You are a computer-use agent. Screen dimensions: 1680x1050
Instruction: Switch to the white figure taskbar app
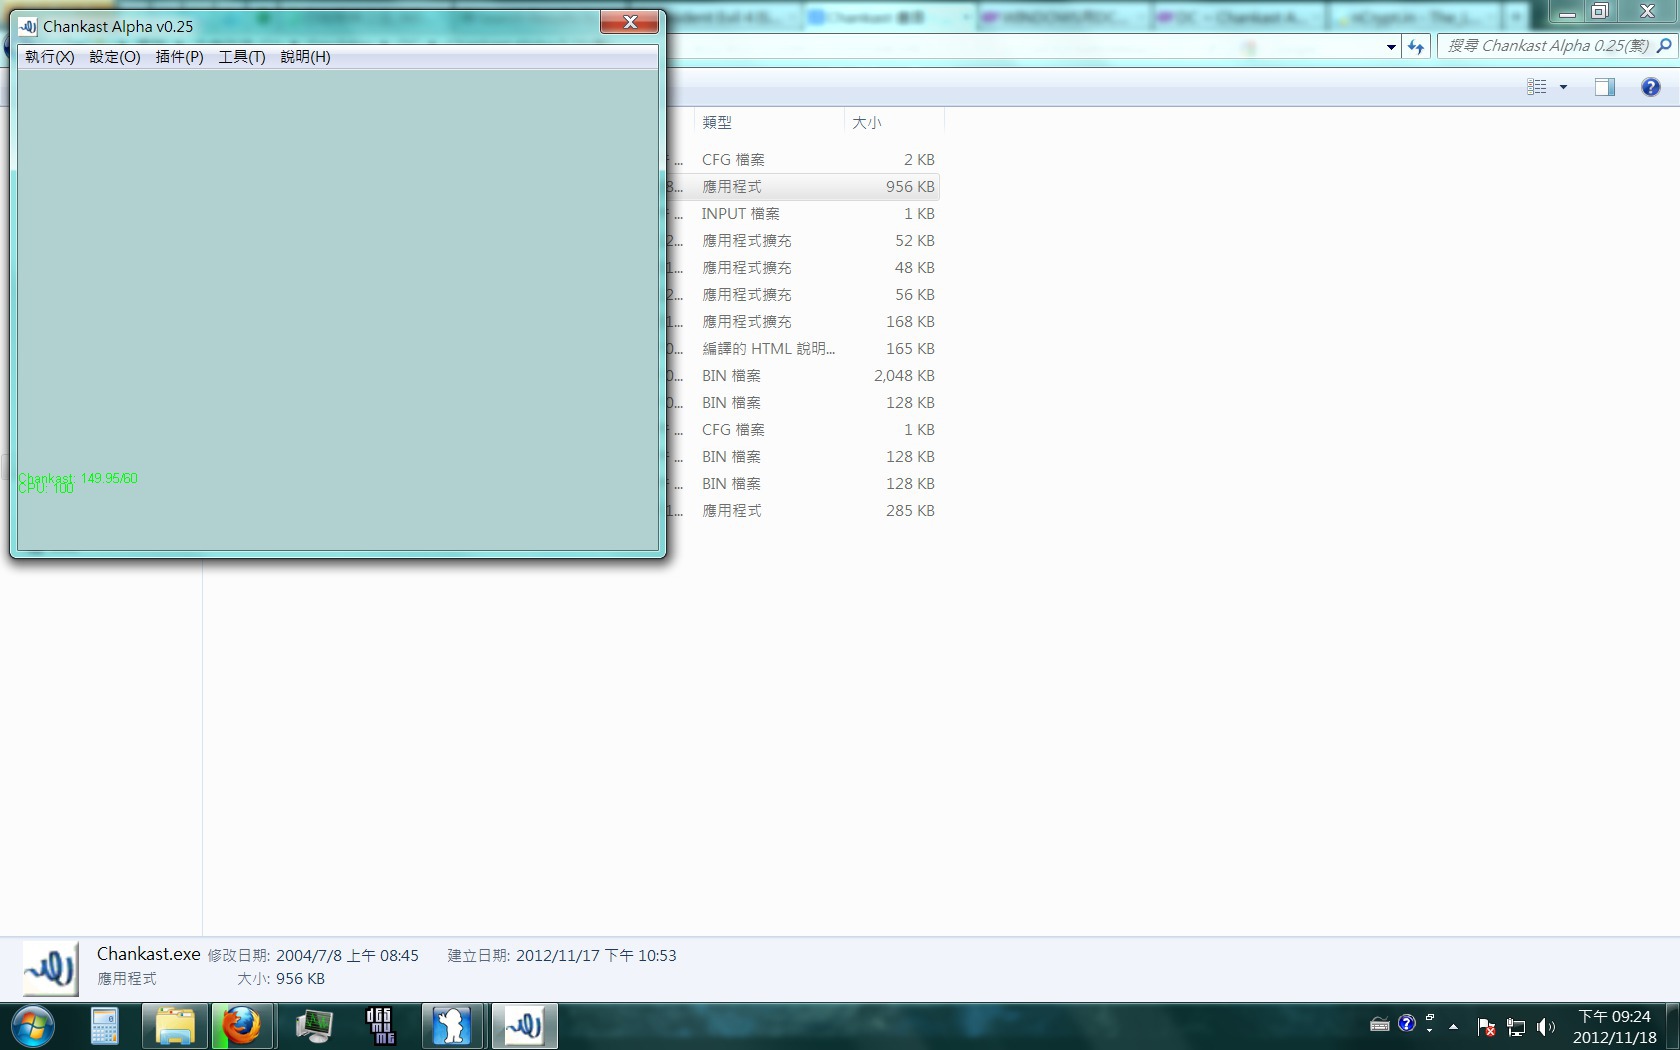point(452,1026)
